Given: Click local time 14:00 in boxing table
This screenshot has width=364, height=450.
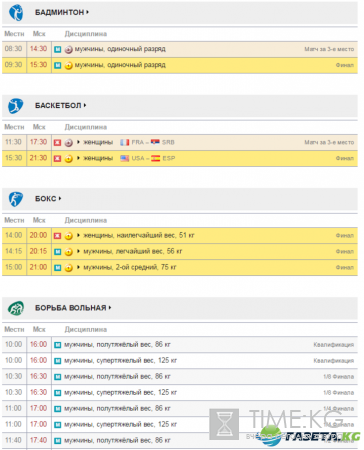Looking at the screenshot, I should [14, 235].
